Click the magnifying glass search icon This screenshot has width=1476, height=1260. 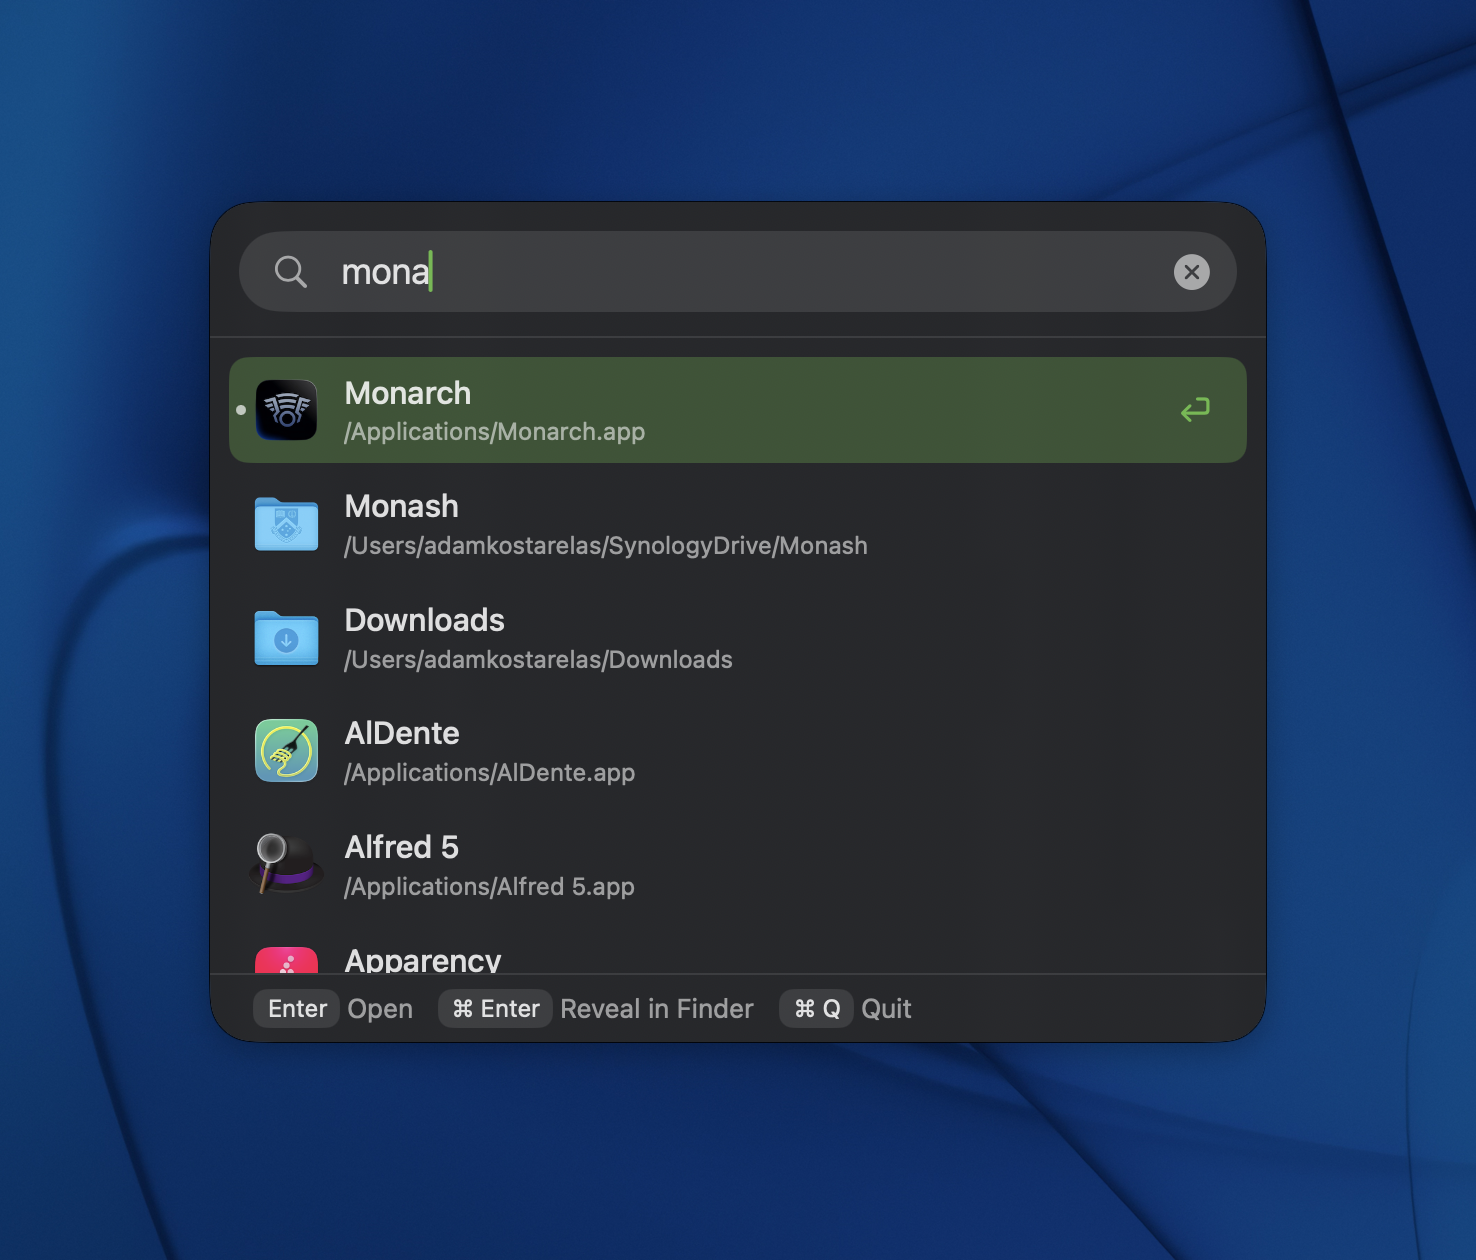pos(290,272)
